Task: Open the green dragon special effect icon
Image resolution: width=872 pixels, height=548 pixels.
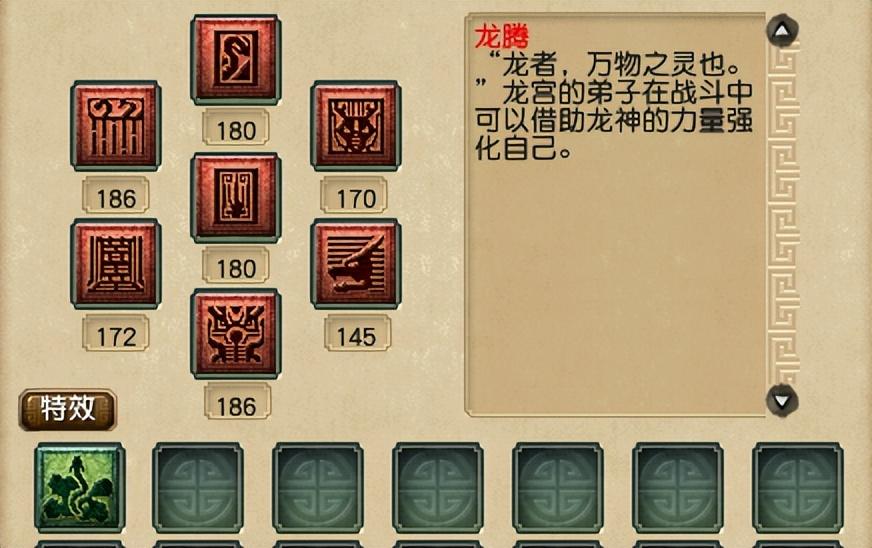Action: point(80,488)
